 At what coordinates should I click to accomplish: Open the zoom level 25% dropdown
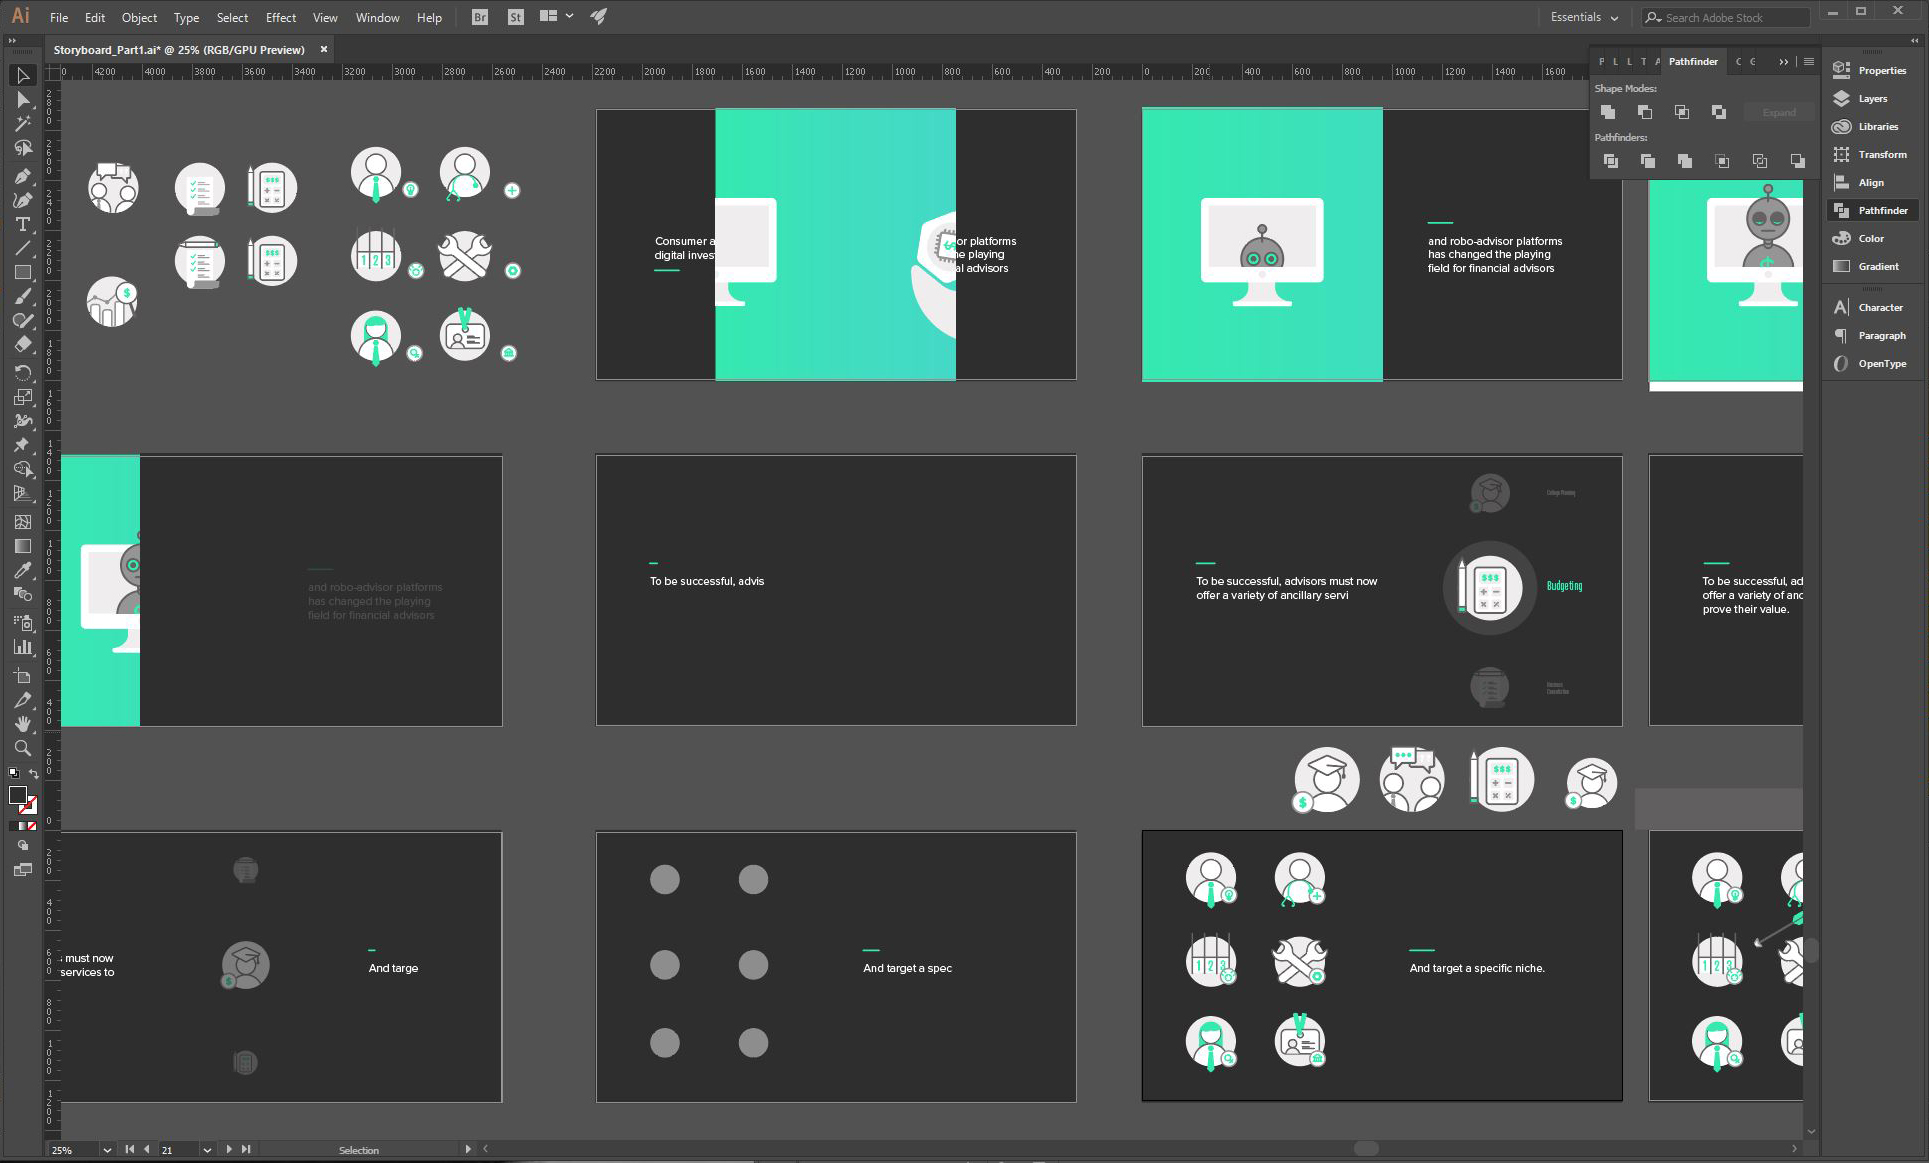point(106,1150)
